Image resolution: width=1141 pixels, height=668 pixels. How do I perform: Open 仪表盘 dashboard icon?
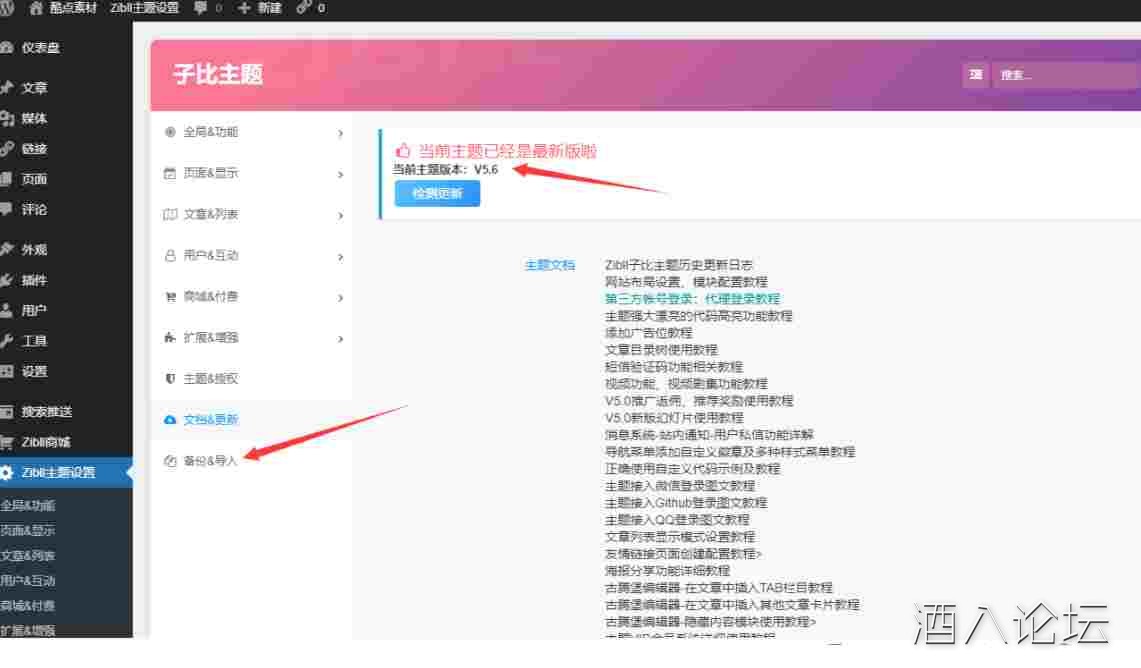(7, 47)
